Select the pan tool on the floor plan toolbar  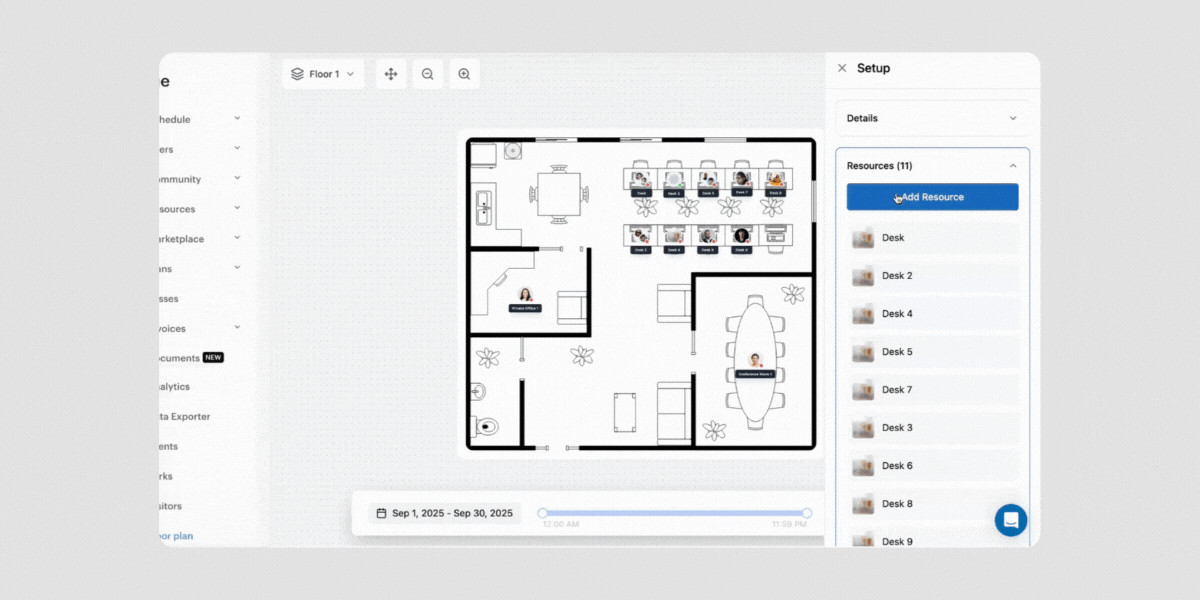390,73
